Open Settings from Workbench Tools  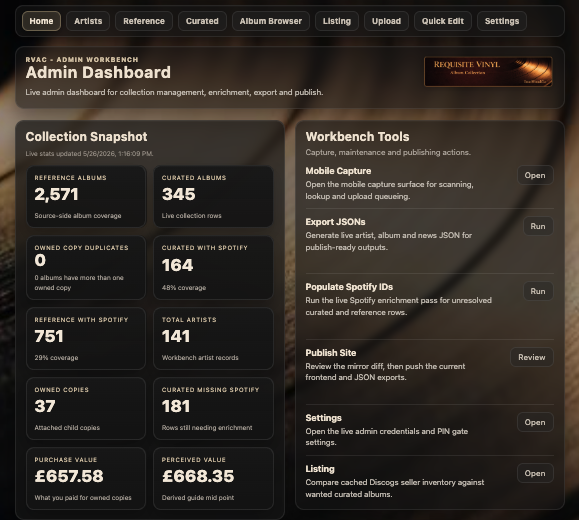click(x=535, y=422)
